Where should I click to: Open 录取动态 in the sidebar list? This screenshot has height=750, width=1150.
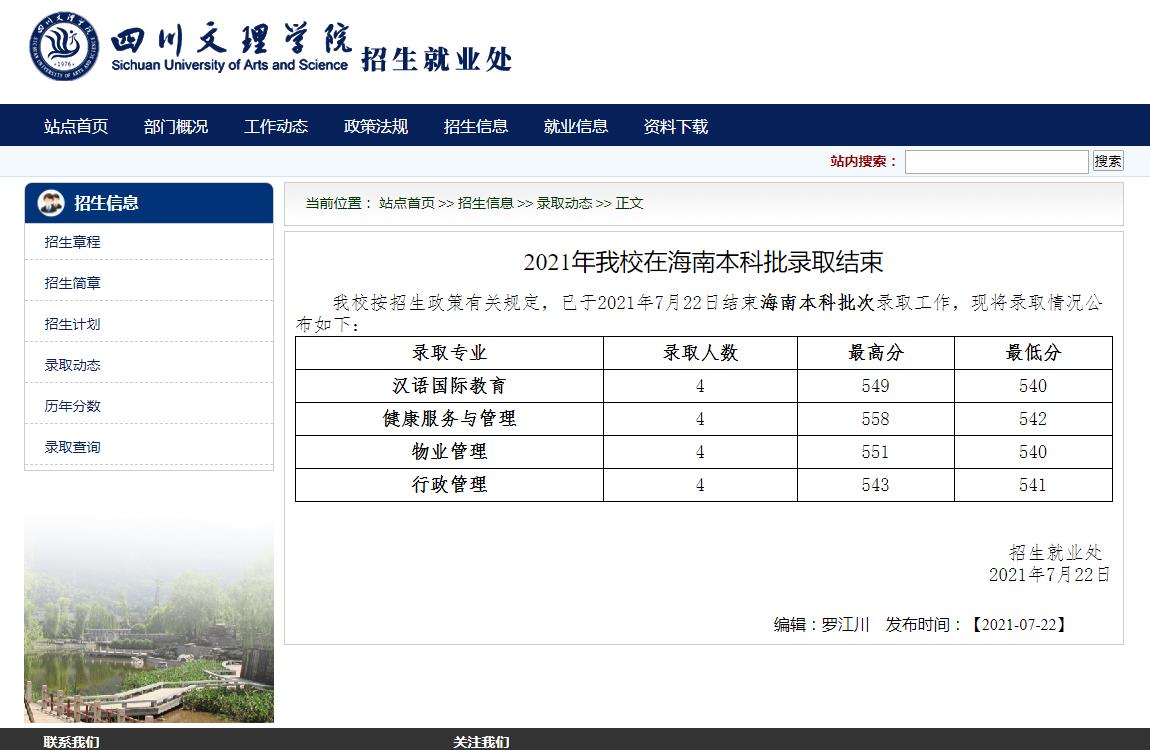73,365
